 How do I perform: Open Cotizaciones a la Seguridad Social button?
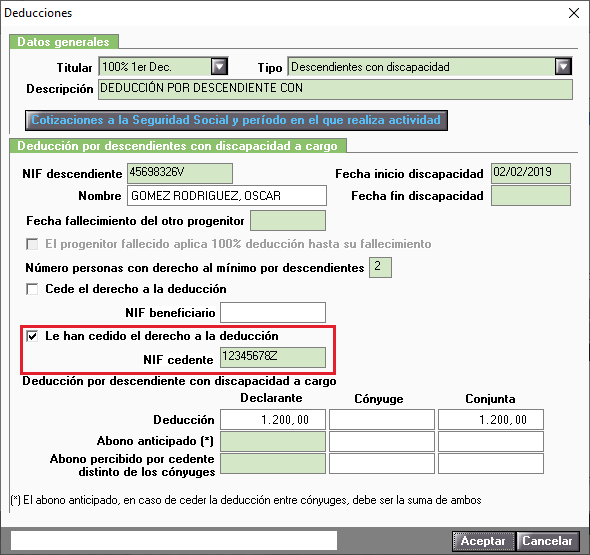[236, 120]
